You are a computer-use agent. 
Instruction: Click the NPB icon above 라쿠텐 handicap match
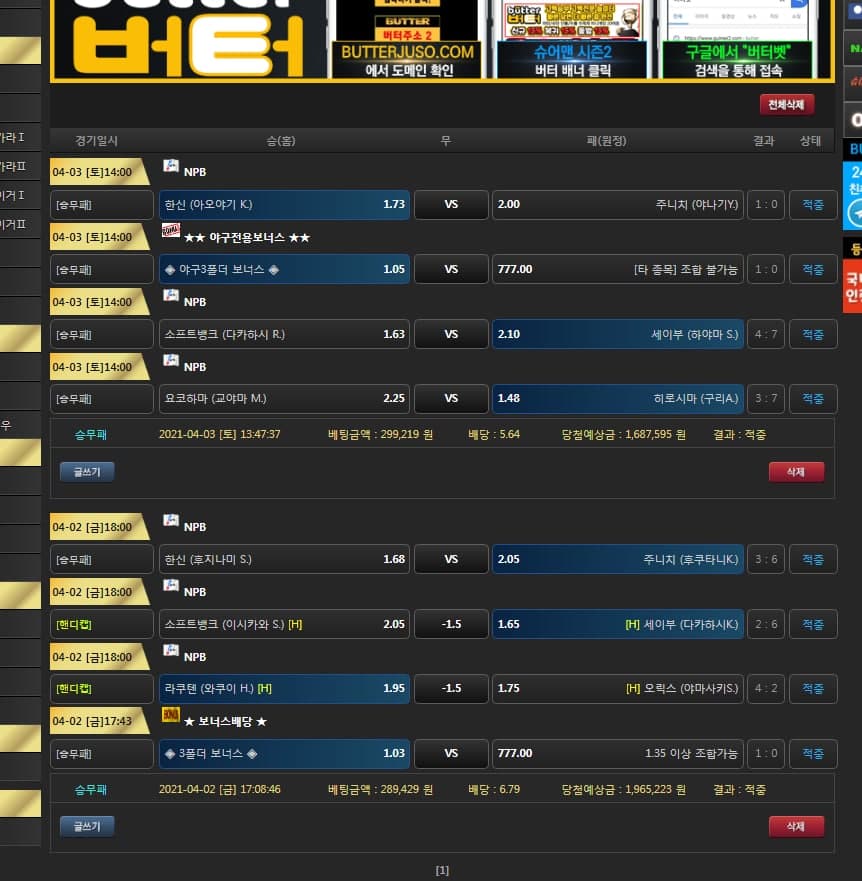pos(170,651)
